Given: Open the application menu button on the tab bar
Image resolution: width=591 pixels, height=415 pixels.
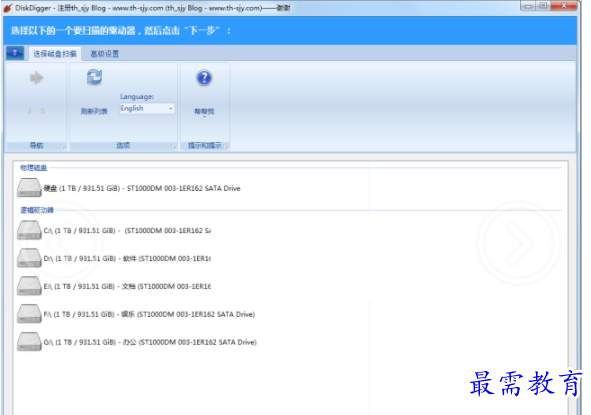Looking at the screenshot, I should (x=15, y=53).
